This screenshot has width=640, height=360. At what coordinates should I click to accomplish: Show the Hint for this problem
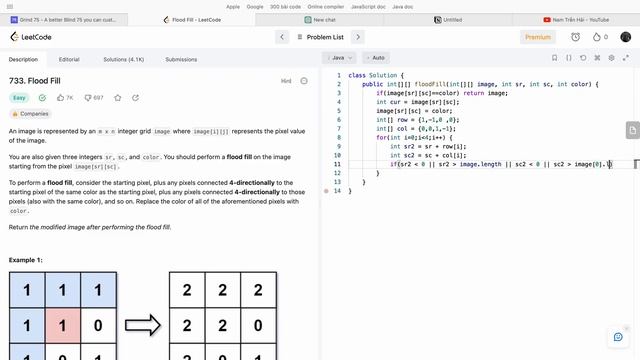click(x=286, y=81)
